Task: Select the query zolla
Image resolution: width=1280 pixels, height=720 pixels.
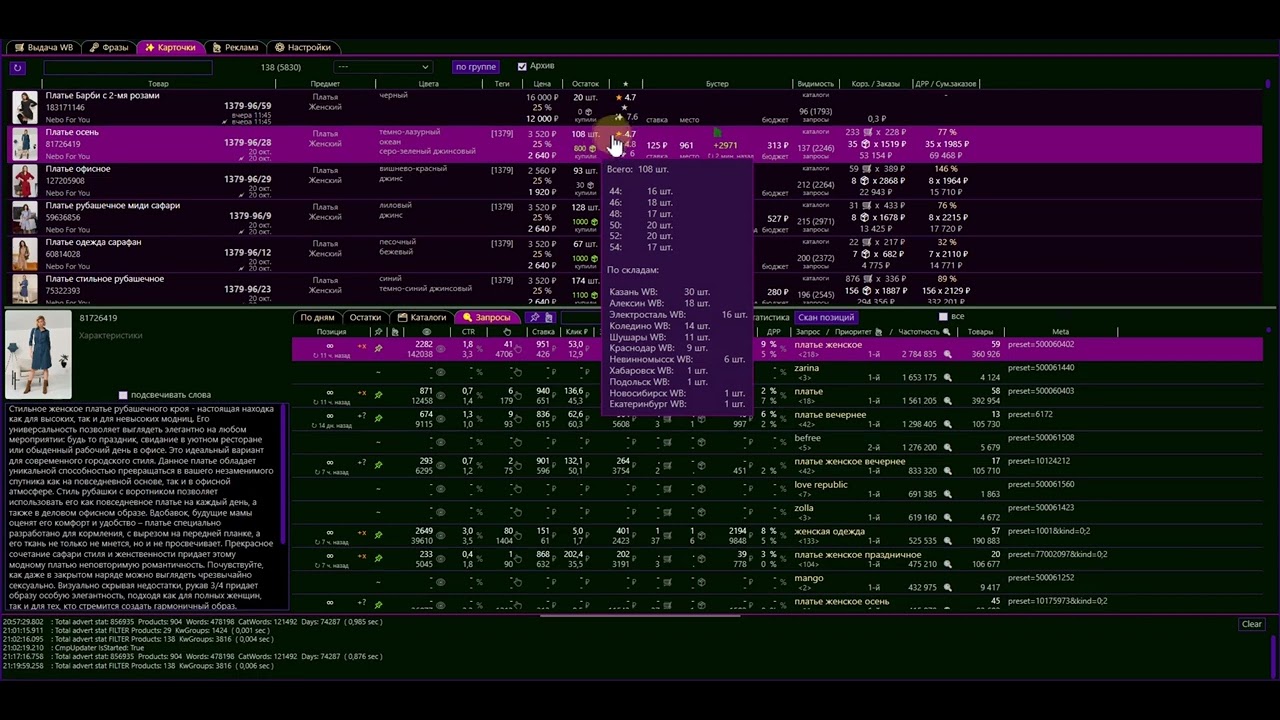Action: pos(804,508)
